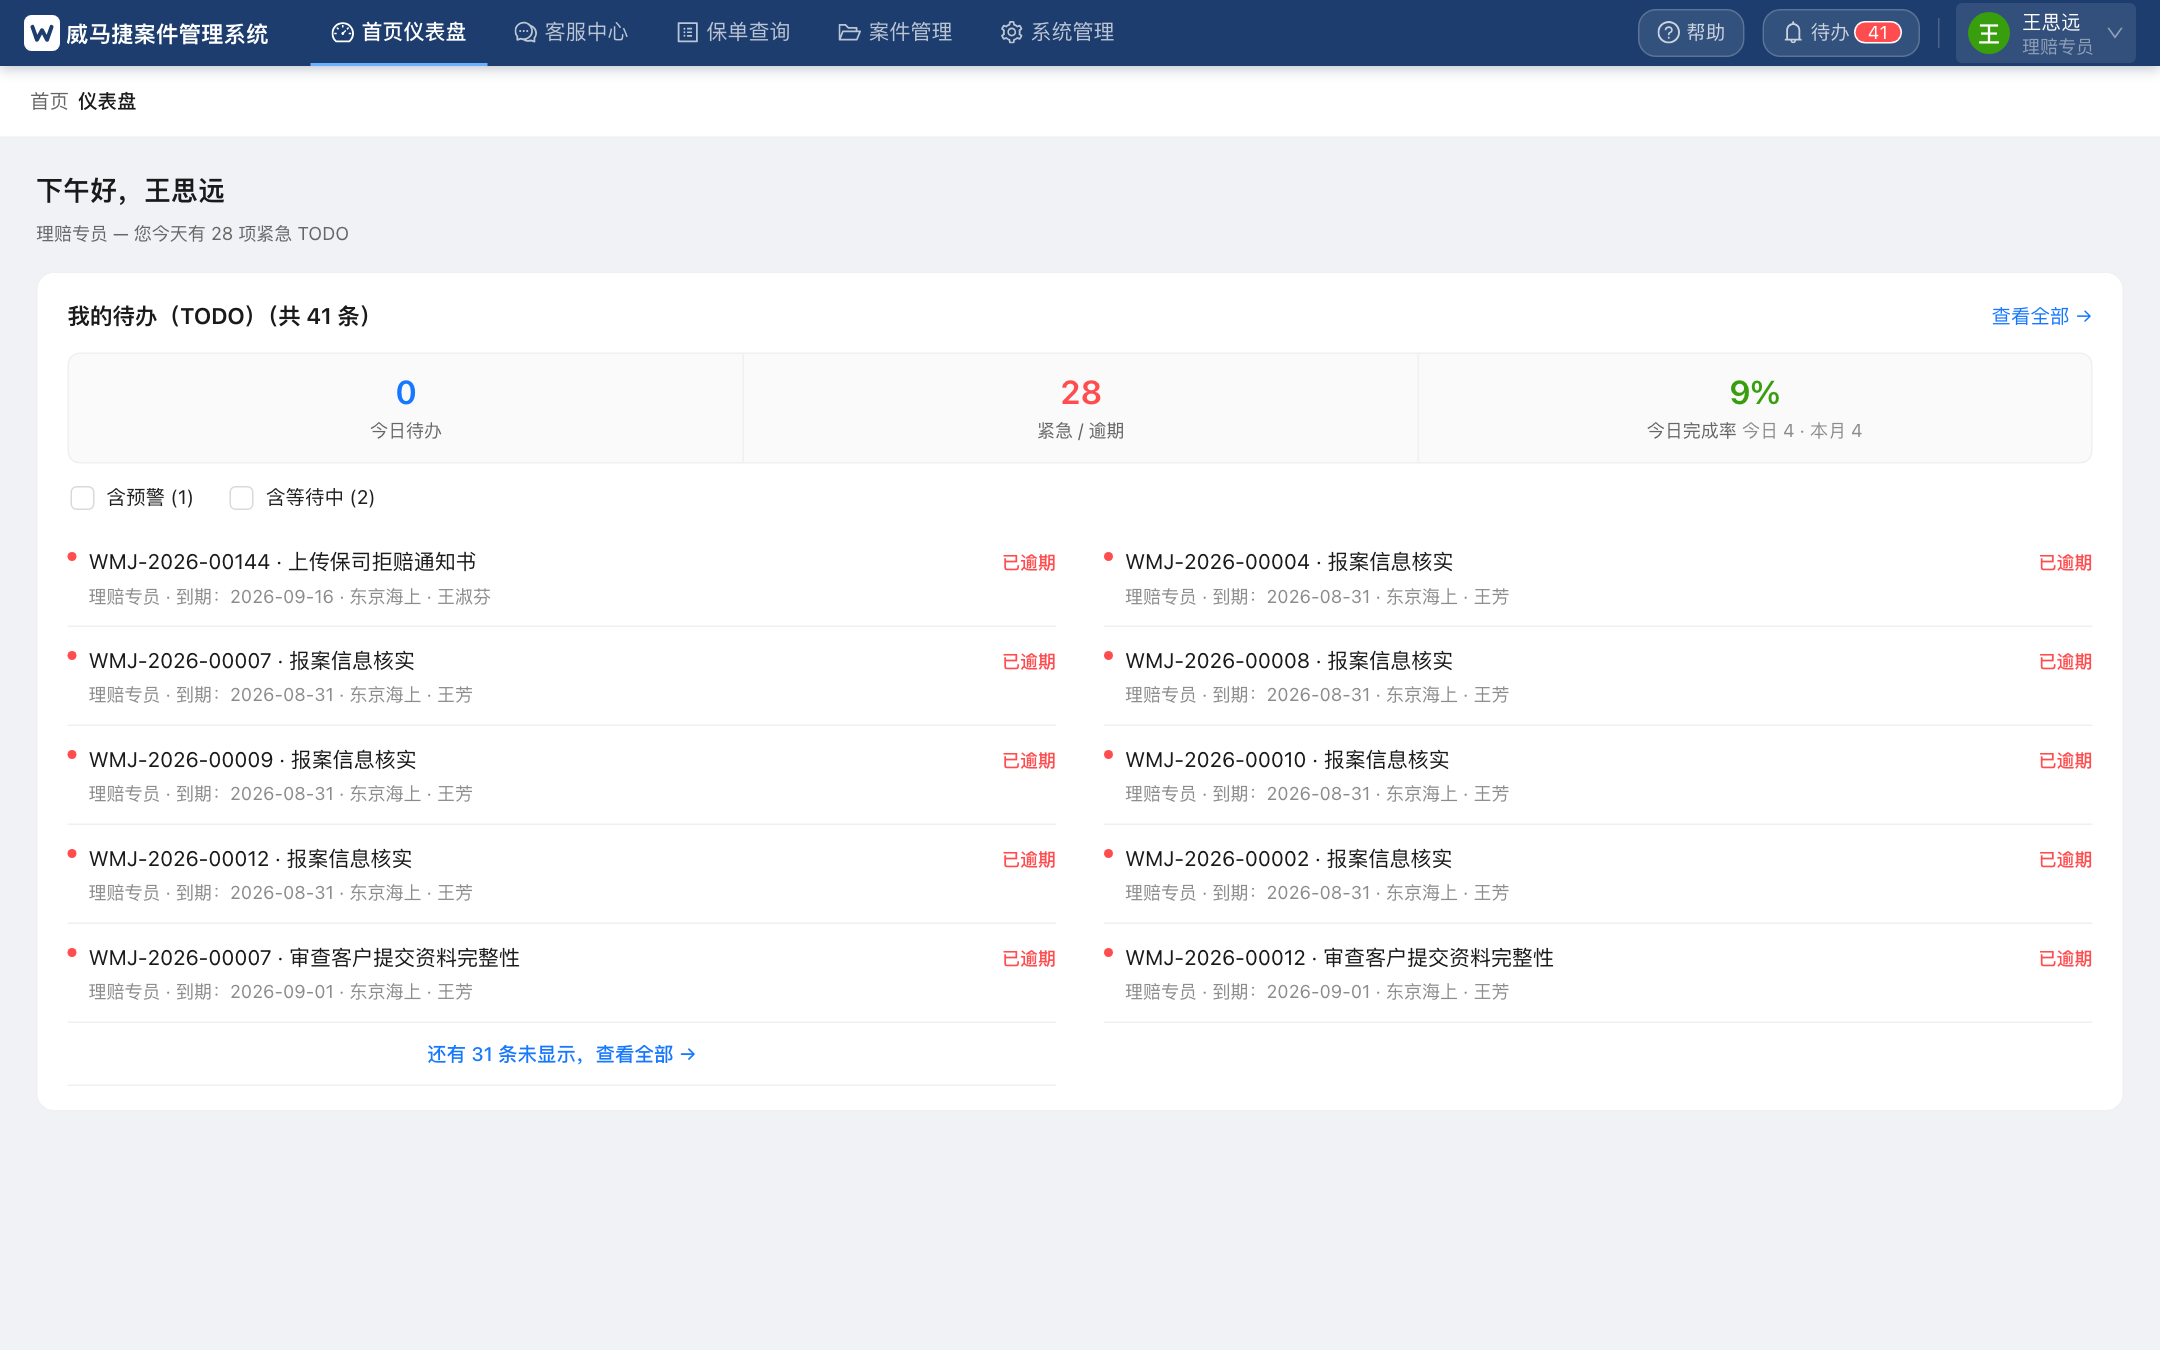Open the 案件管理 menu

point(895,33)
